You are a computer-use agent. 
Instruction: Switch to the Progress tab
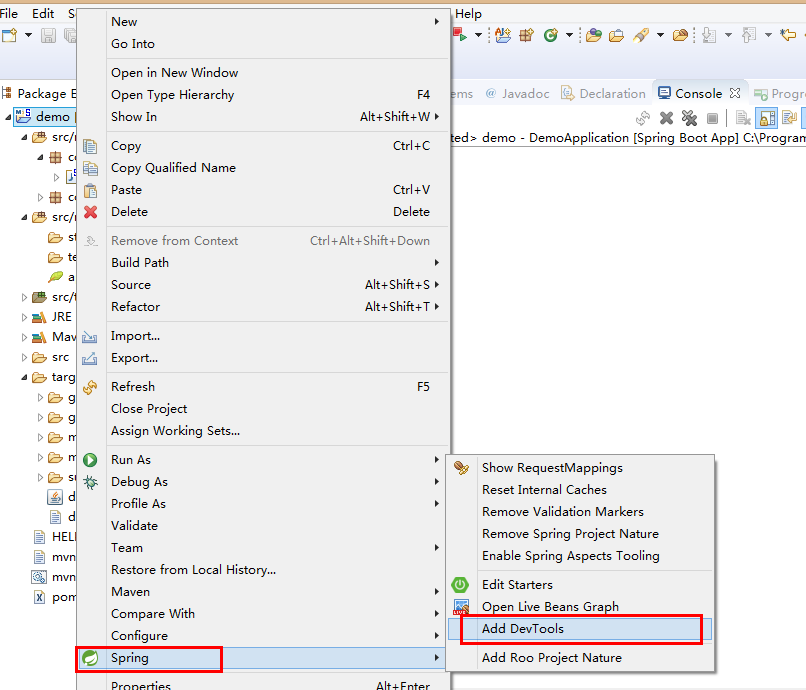pos(779,94)
